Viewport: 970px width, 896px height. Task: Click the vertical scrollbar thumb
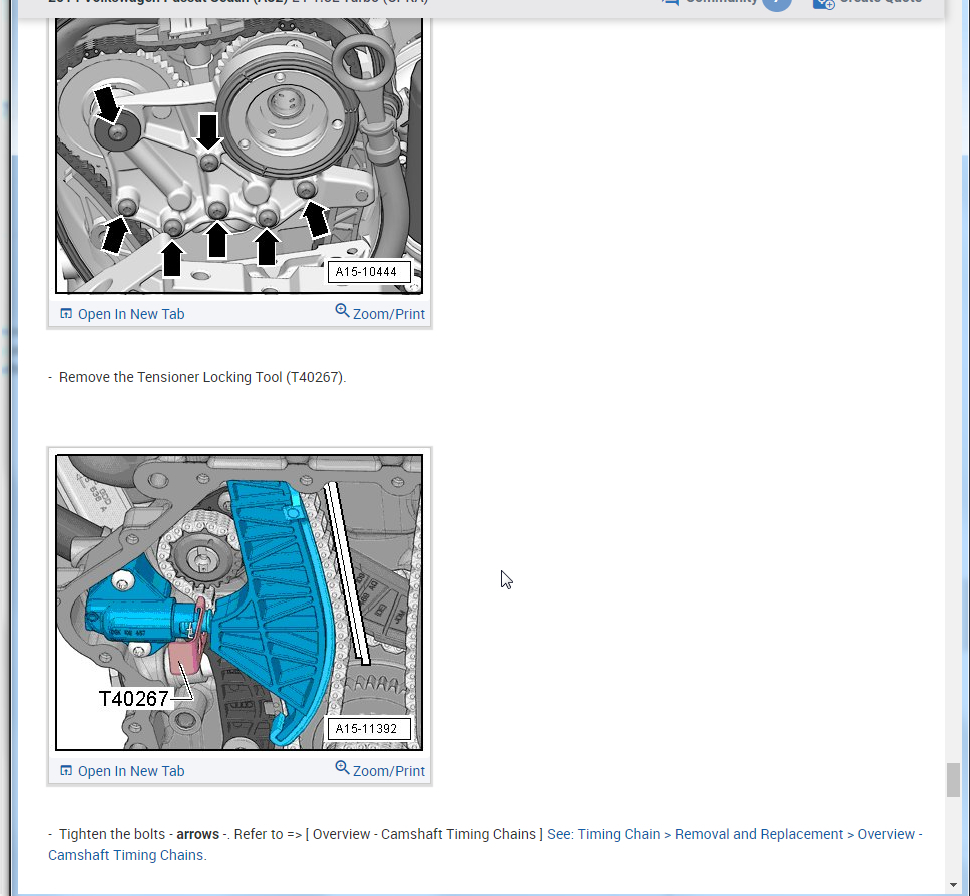pos(953,780)
